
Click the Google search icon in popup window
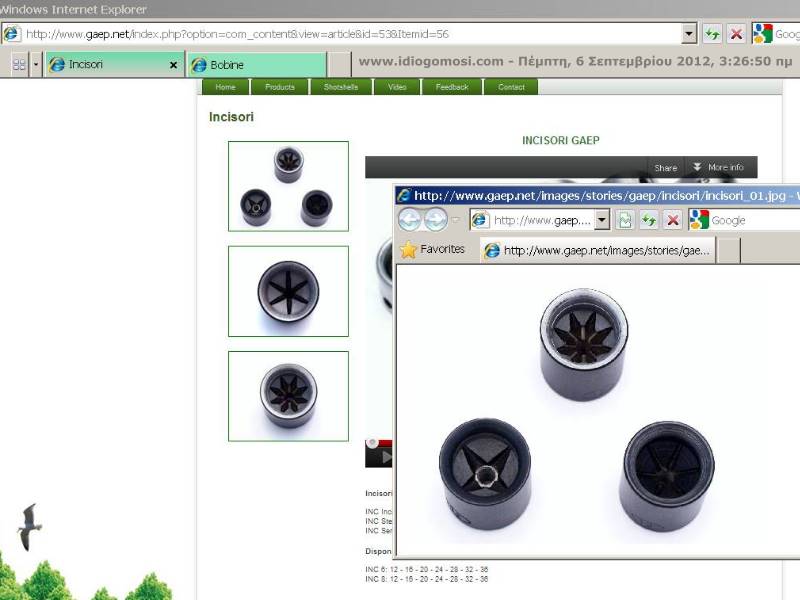click(699, 220)
